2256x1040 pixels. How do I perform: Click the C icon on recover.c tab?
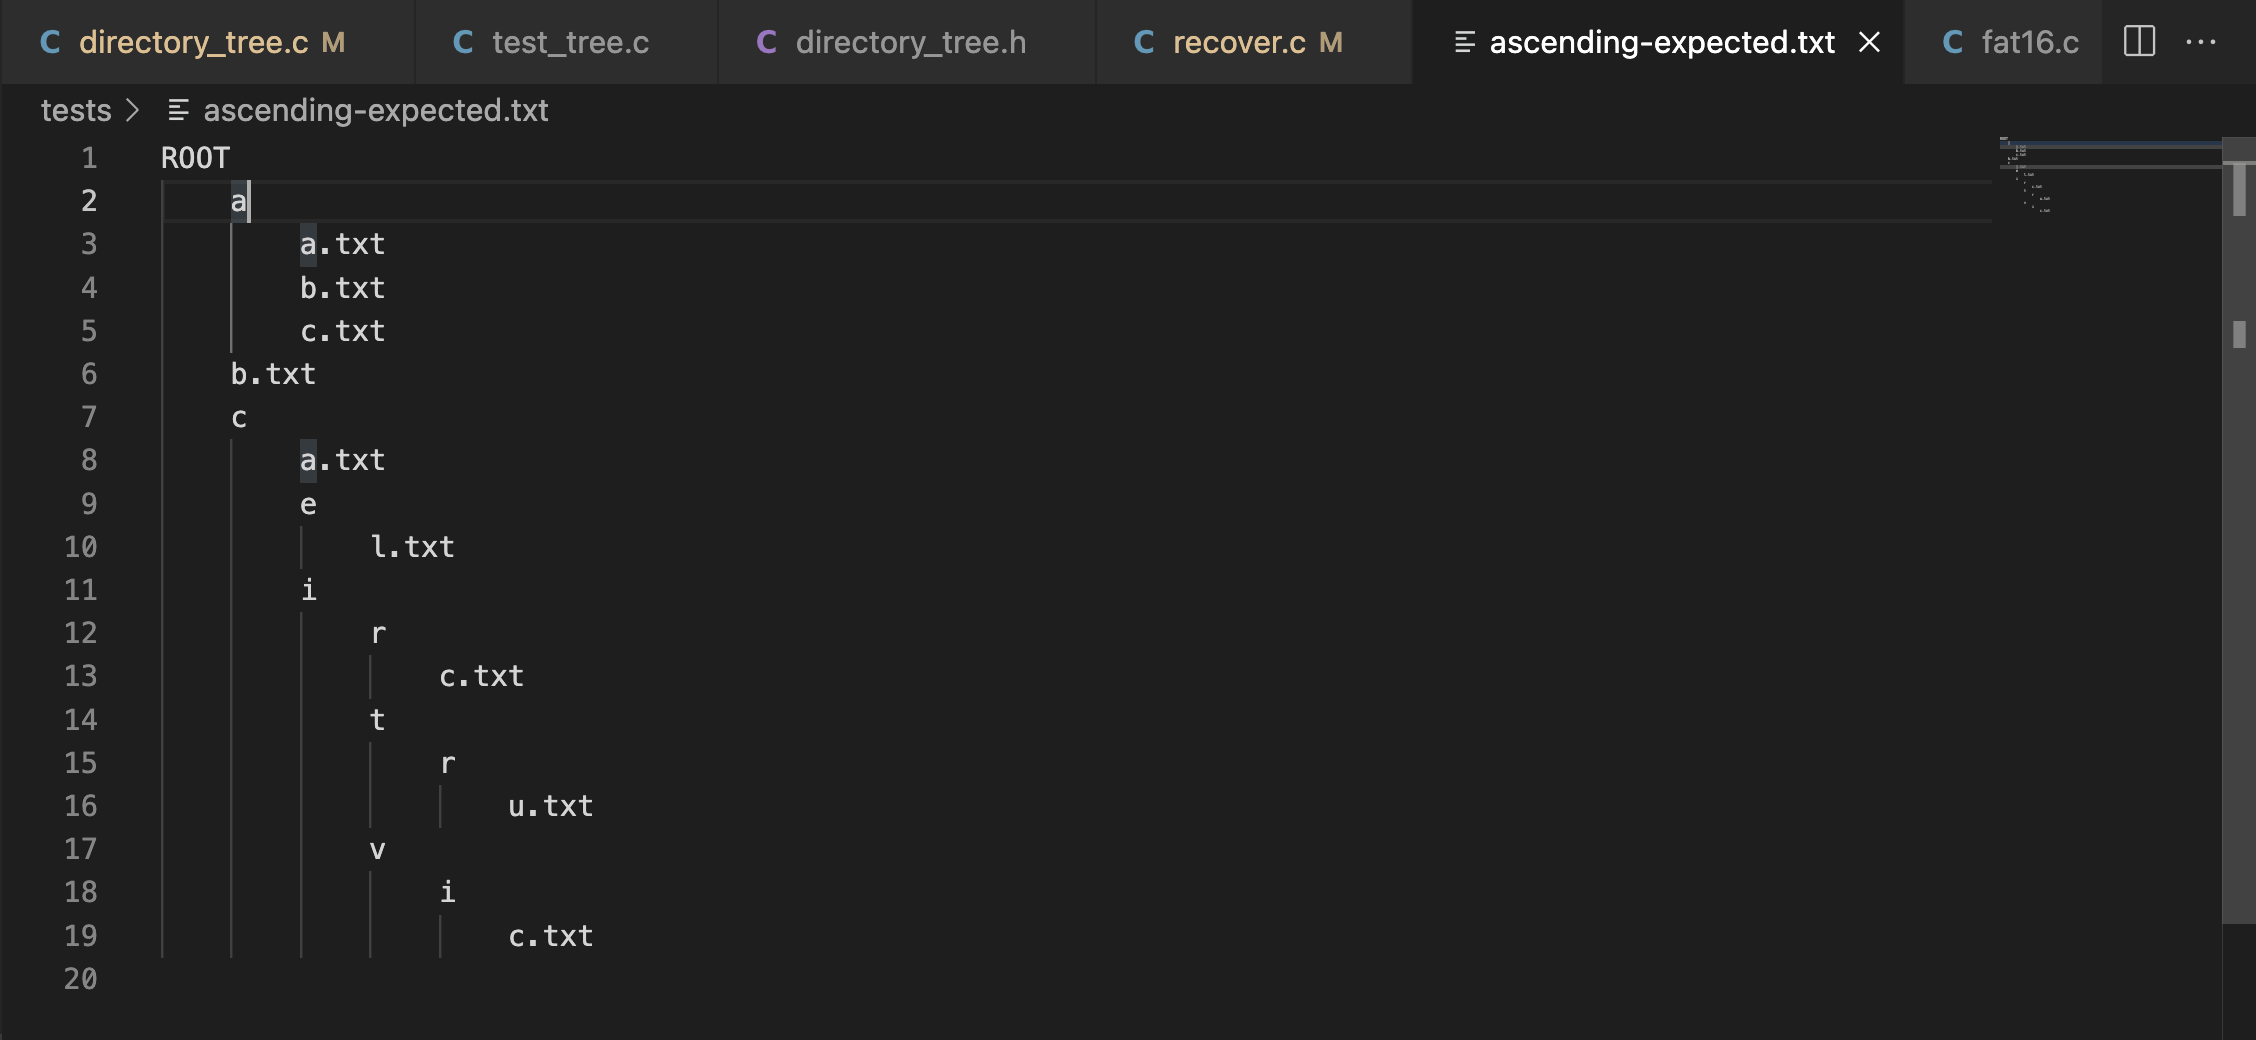point(1144,42)
